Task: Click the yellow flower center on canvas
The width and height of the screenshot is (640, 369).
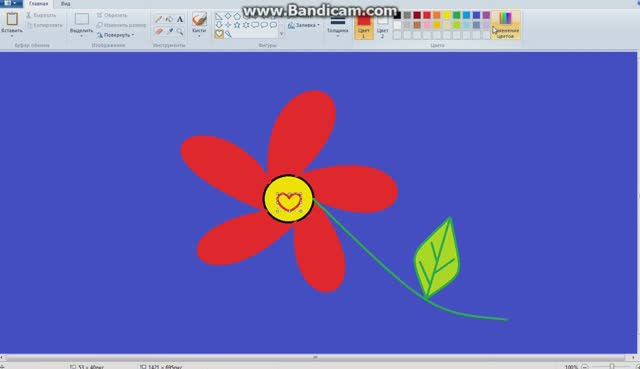Action: pyautogui.click(x=288, y=199)
